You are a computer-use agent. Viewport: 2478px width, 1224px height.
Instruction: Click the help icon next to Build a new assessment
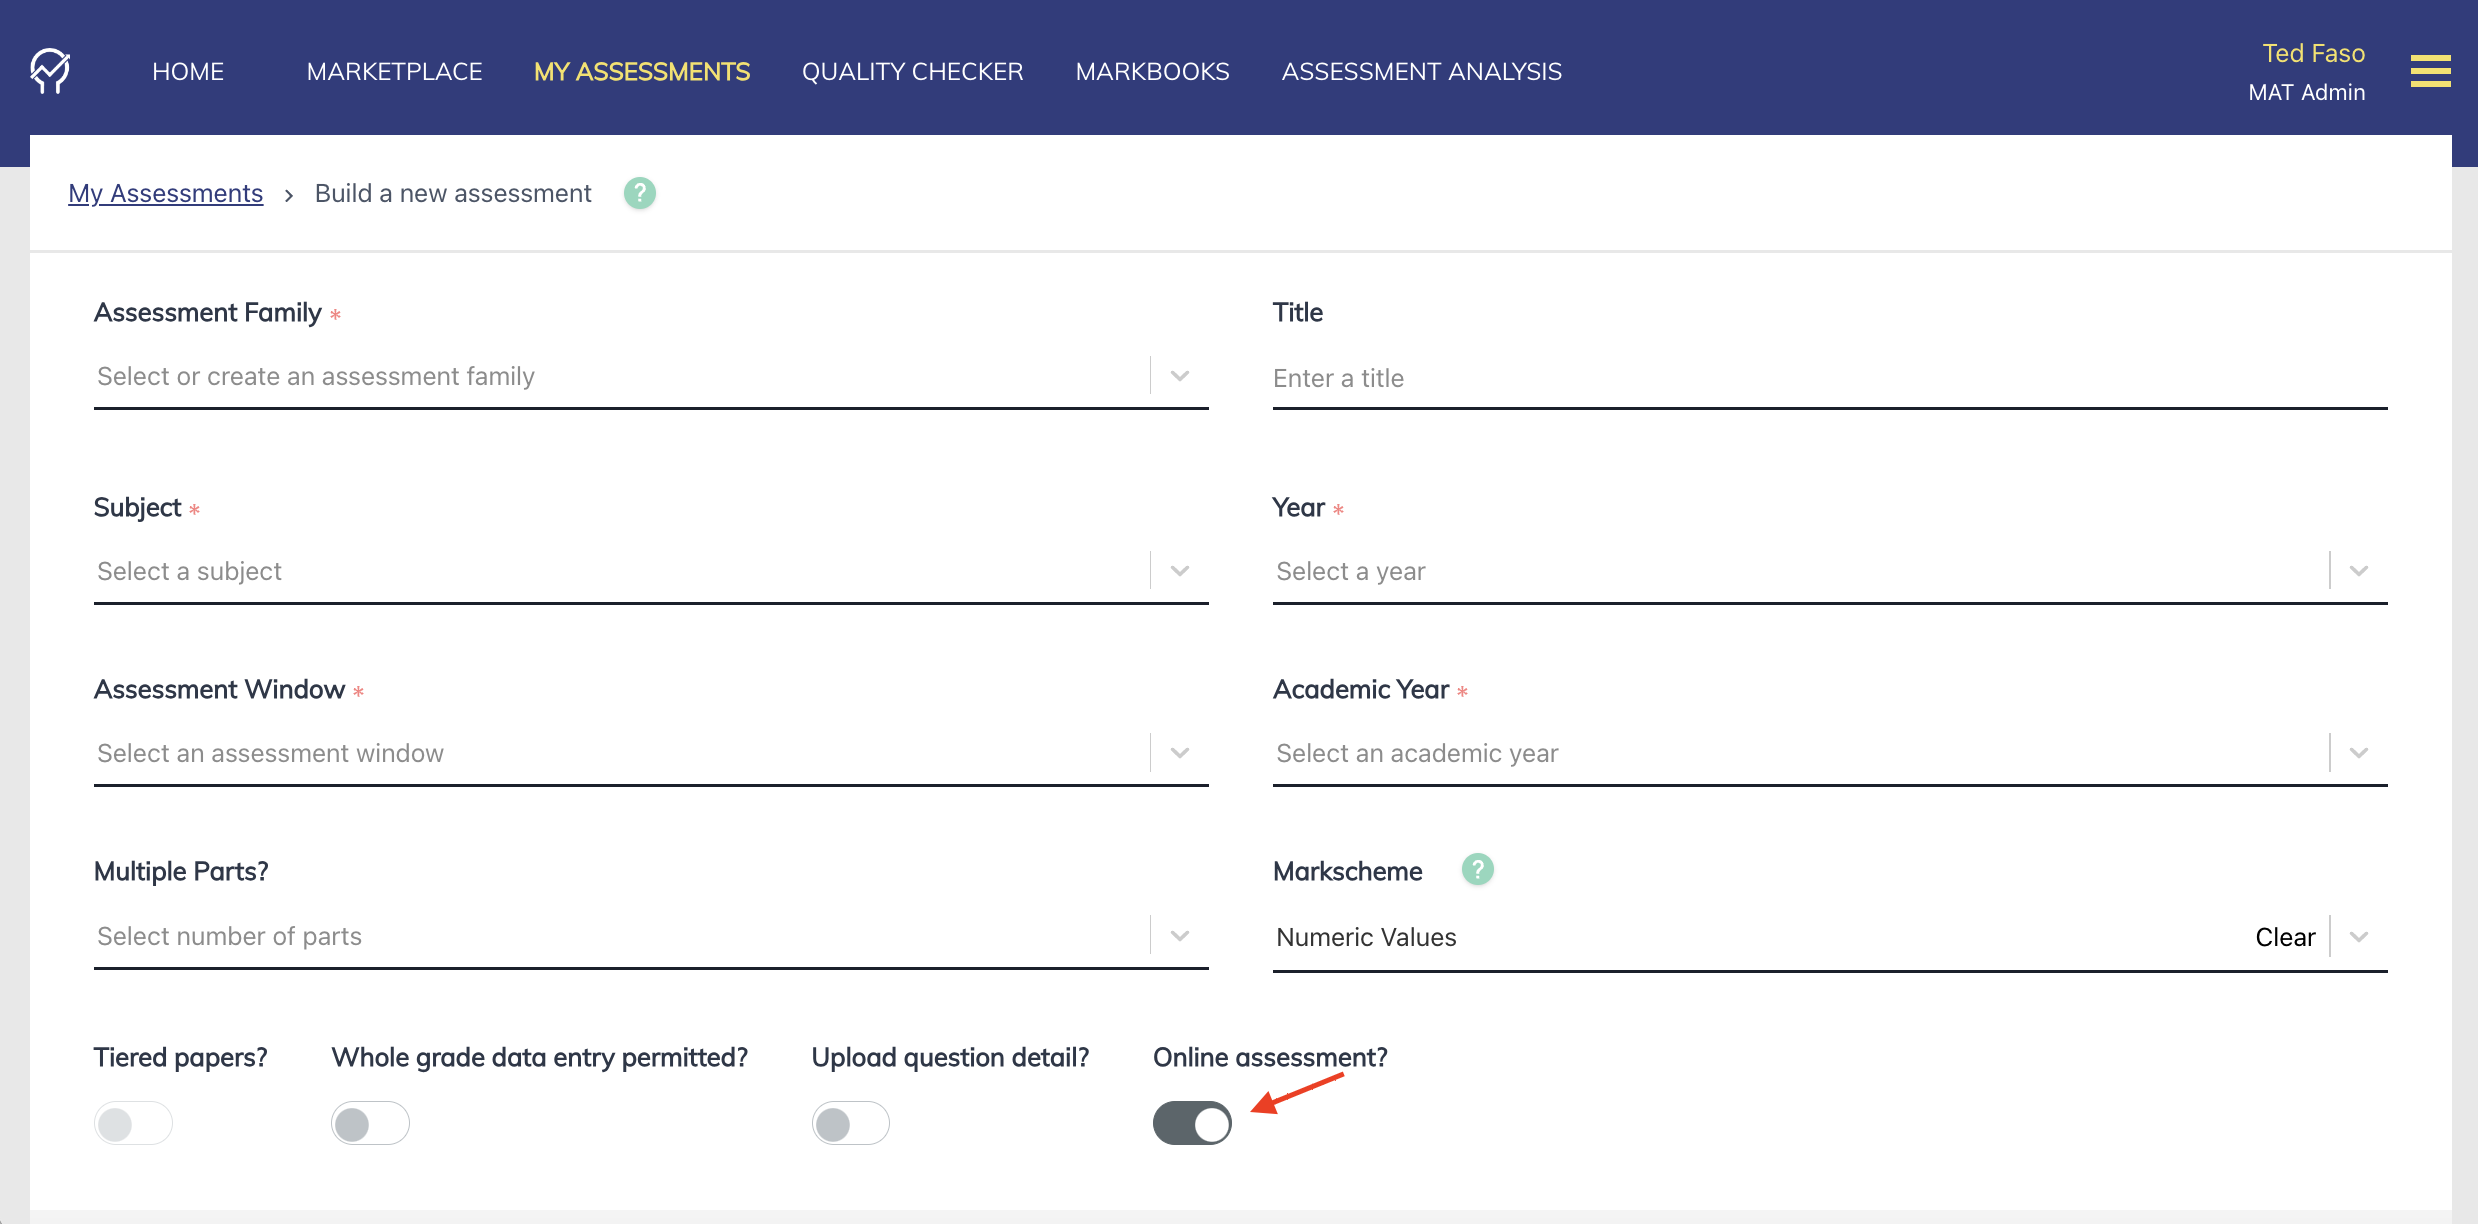(639, 193)
